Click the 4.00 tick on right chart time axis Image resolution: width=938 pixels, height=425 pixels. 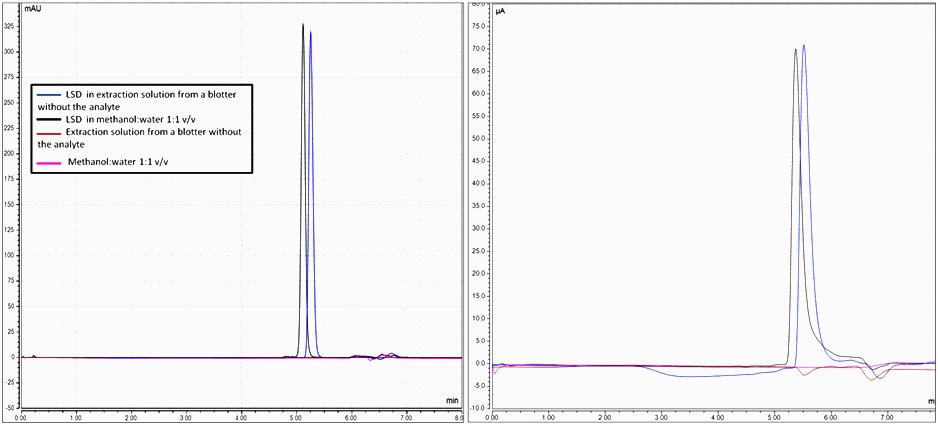[x=717, y=416]
